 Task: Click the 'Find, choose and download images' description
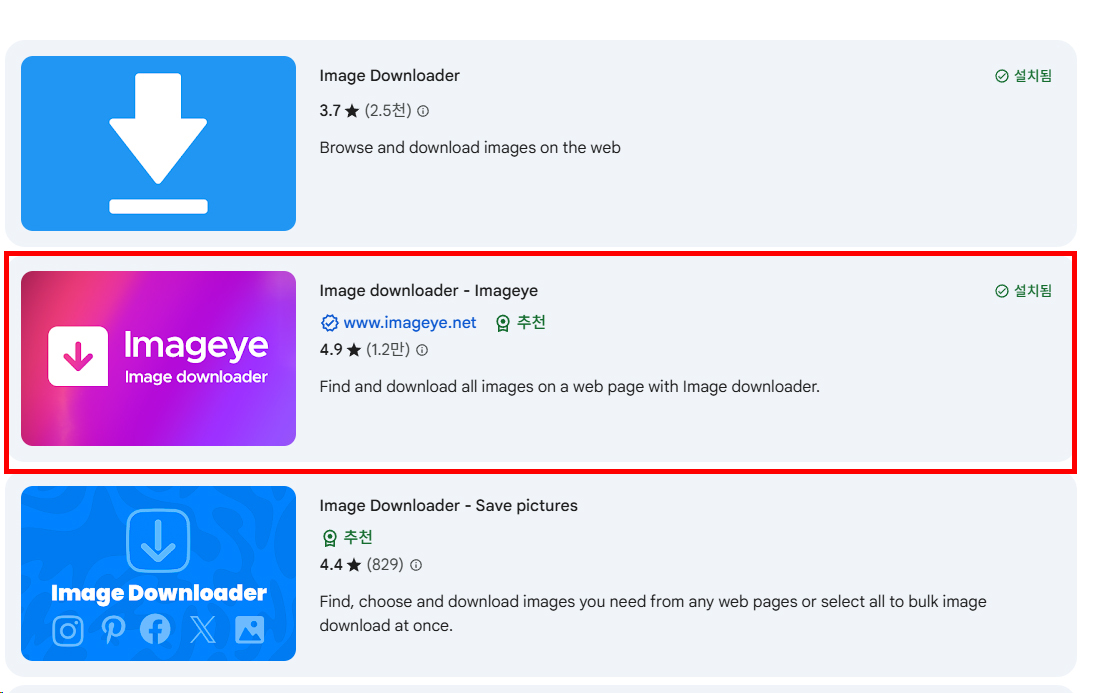click(x=653, y=614)
